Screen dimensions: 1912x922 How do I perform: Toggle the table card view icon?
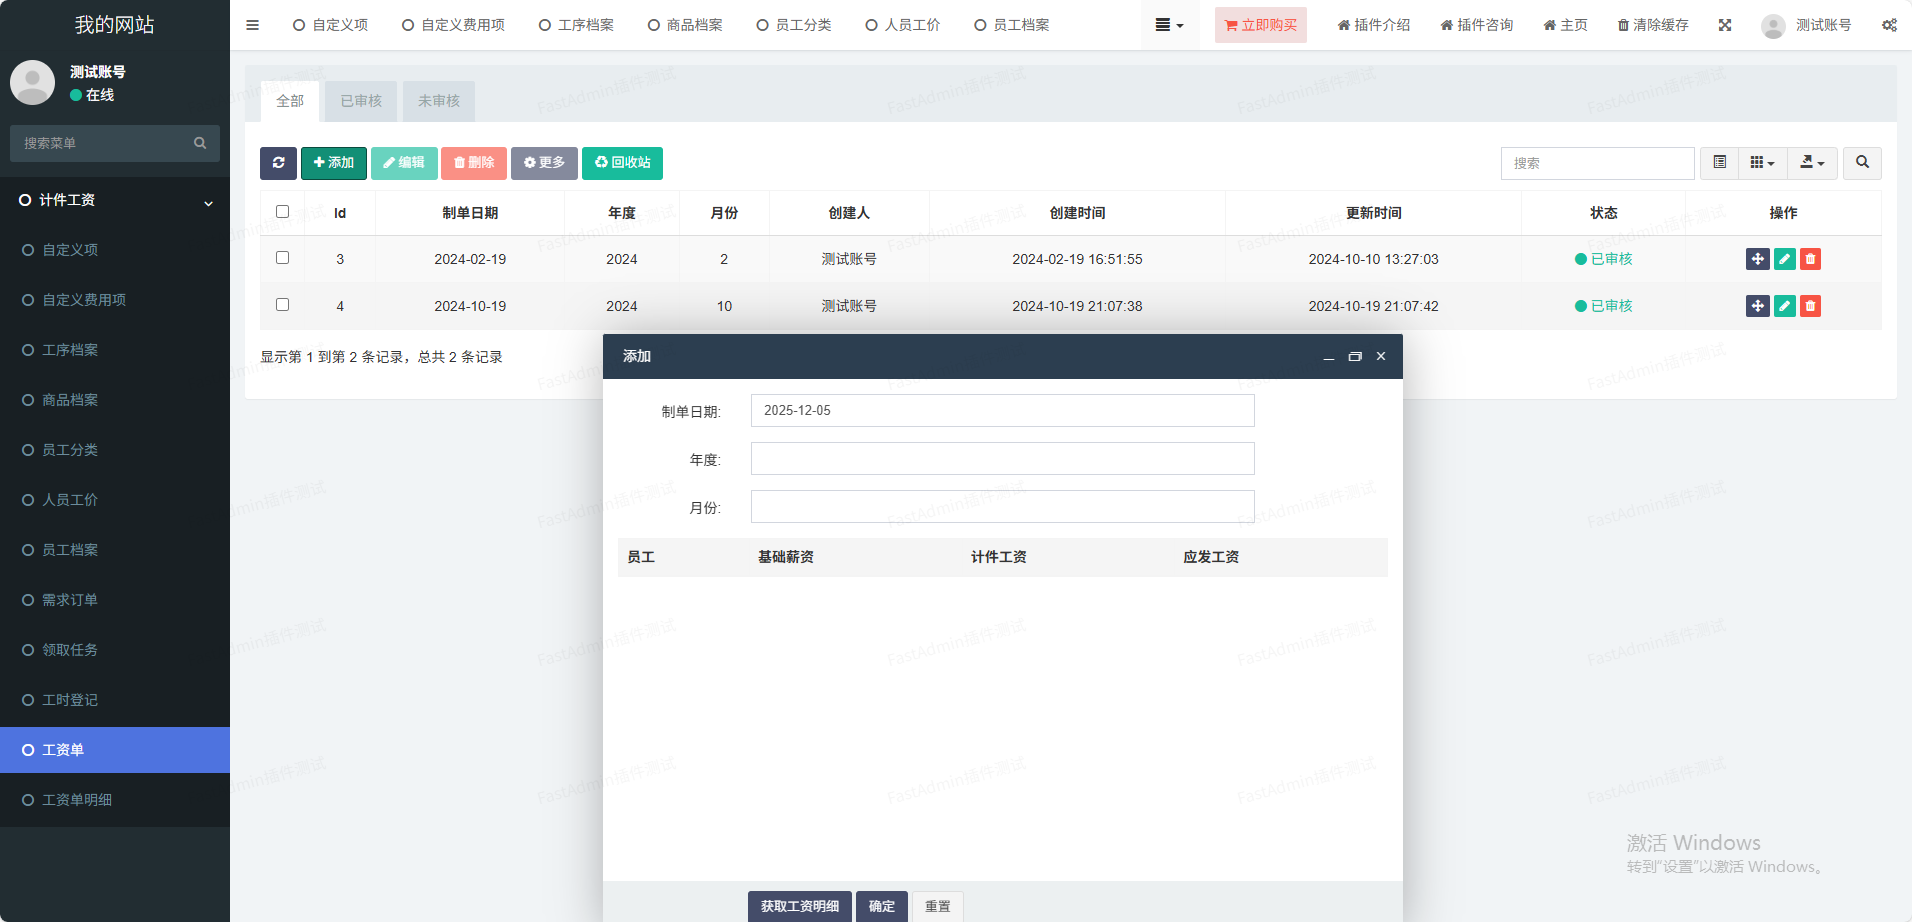(1720, 163)
